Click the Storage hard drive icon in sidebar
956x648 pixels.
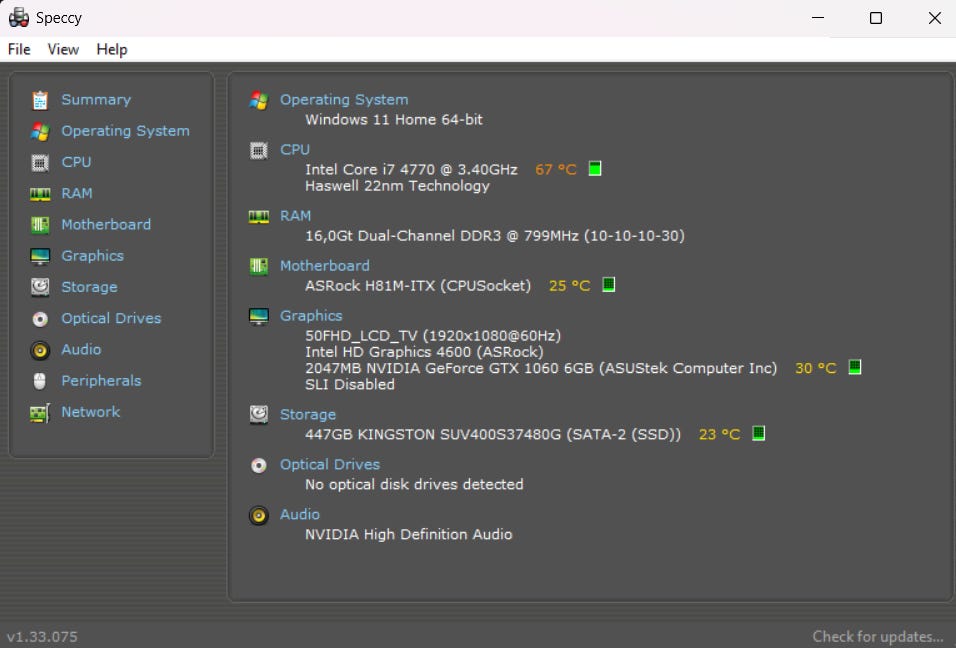point(40,287)
